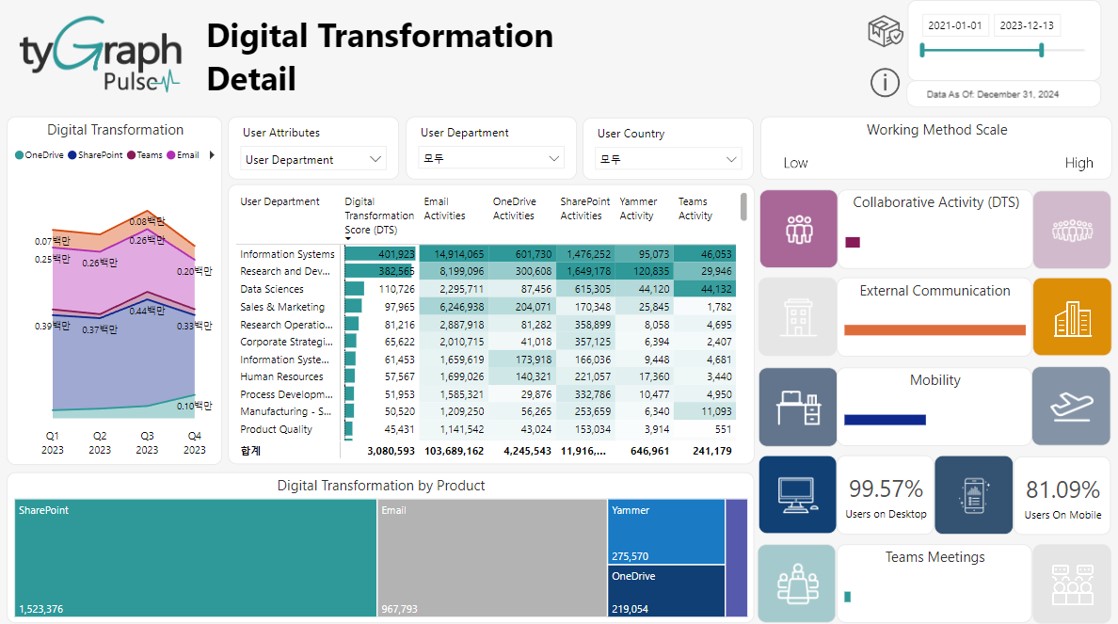Select the Research and Dev... row
Viewport: 1118px width, 624px height.
pyautogui.click(x=486, y=271)
